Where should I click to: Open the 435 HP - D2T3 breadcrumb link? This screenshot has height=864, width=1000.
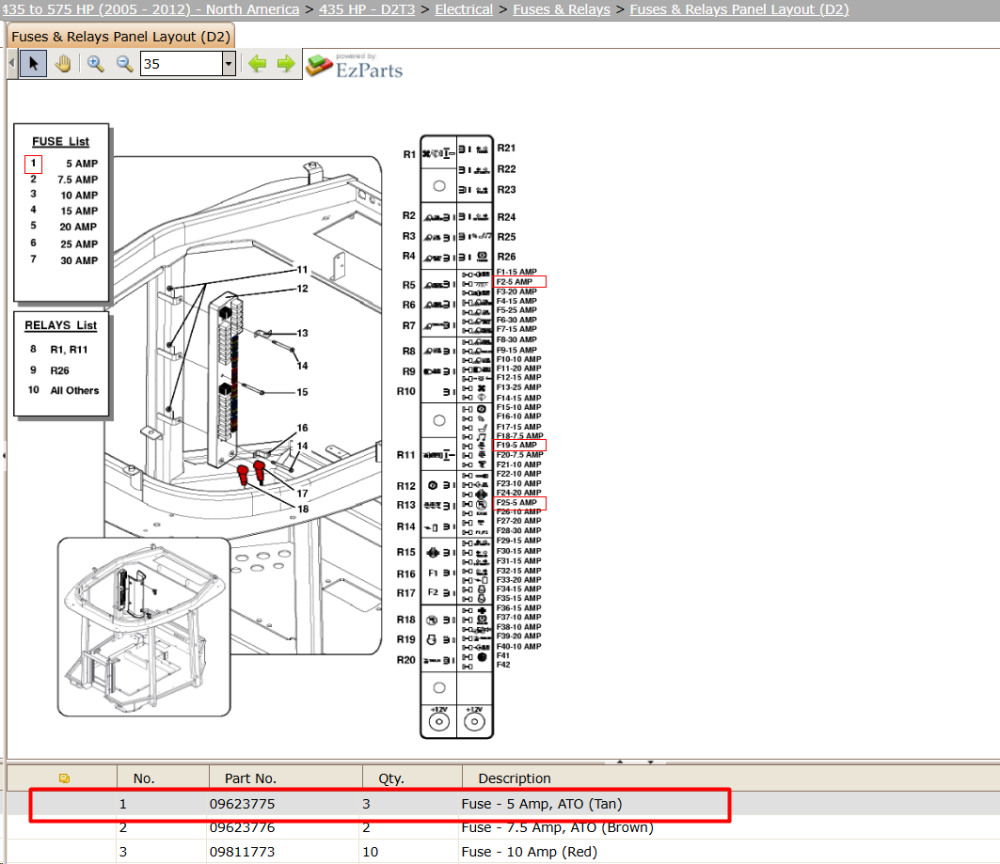pos(367,10)
